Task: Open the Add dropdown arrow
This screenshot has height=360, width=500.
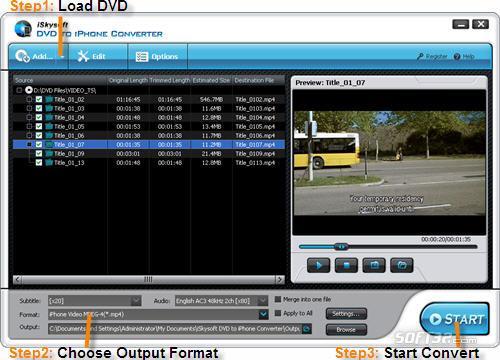Action: 62,57
